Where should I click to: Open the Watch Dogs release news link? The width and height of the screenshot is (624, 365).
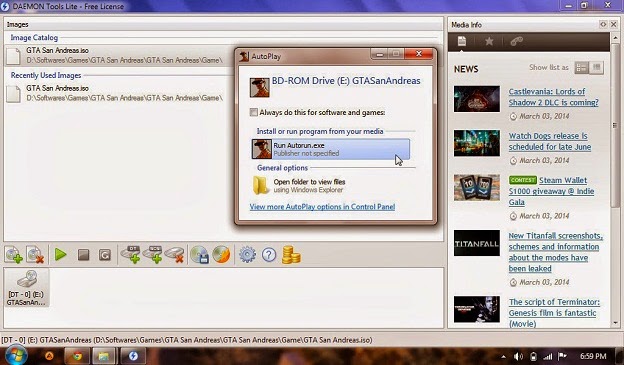[550, 141]
